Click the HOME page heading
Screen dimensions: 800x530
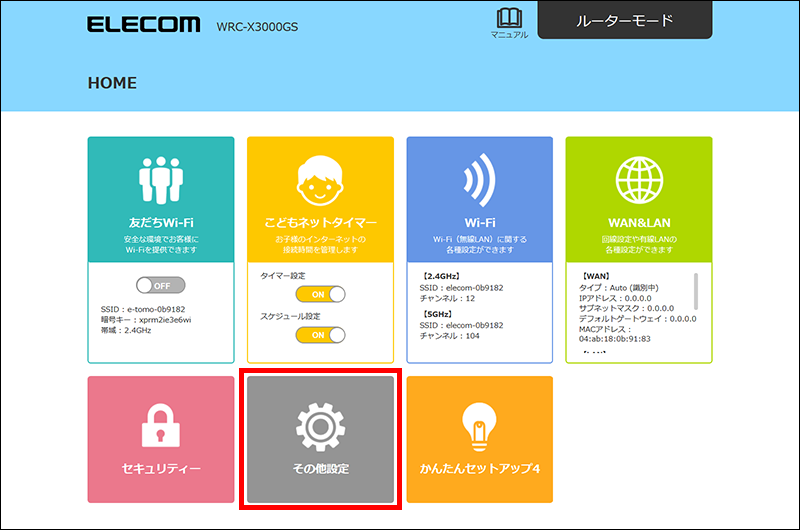pyautogui.click(x=112, y=83)
